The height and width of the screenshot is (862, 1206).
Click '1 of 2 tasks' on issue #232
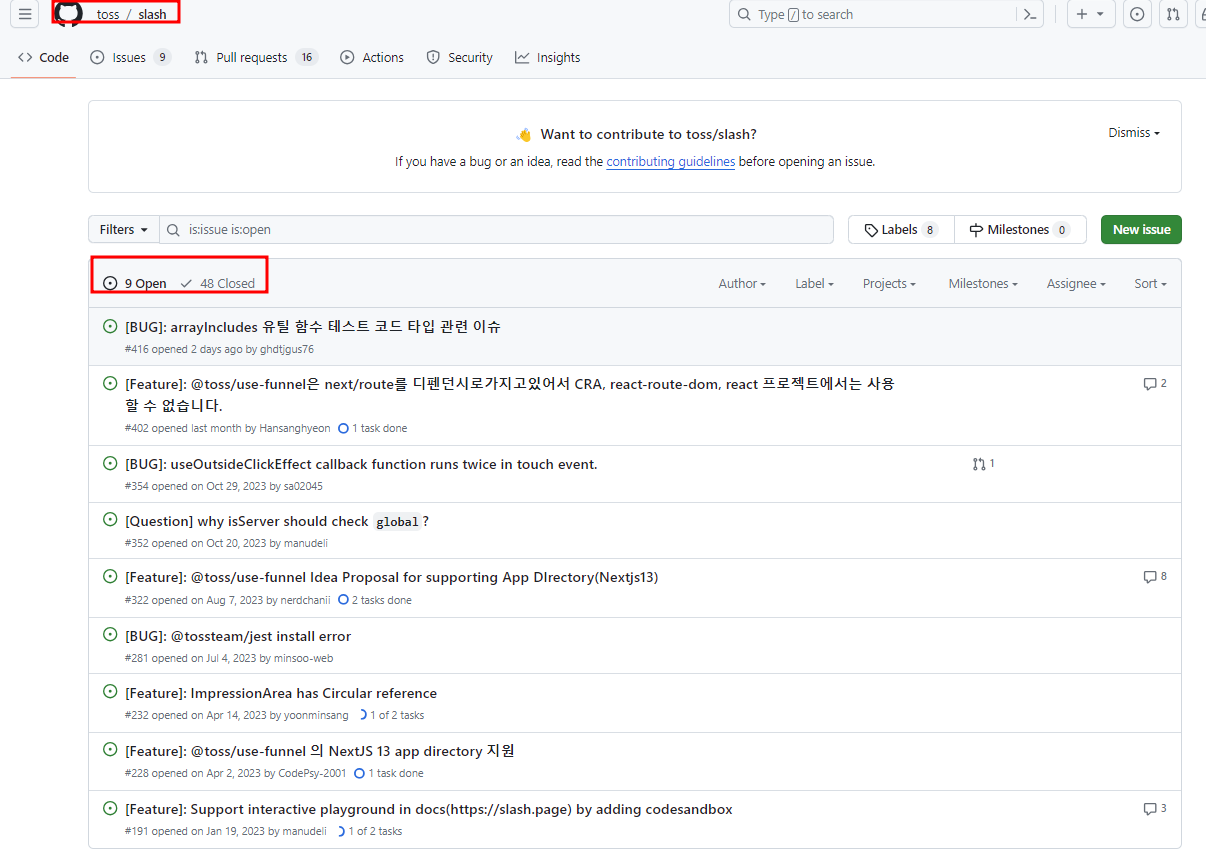coord(391,715)
